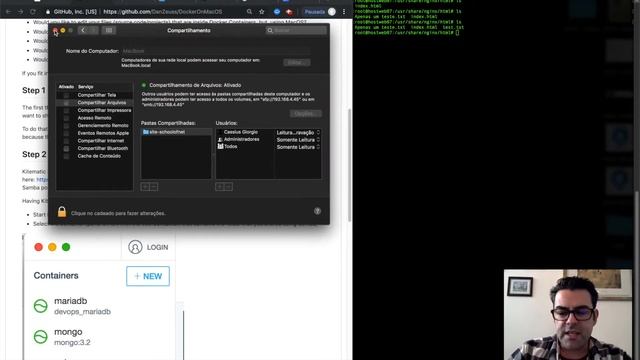Click the site lock icon in address bar
Screen dimensions: 640x360
[x=48, y=12]
